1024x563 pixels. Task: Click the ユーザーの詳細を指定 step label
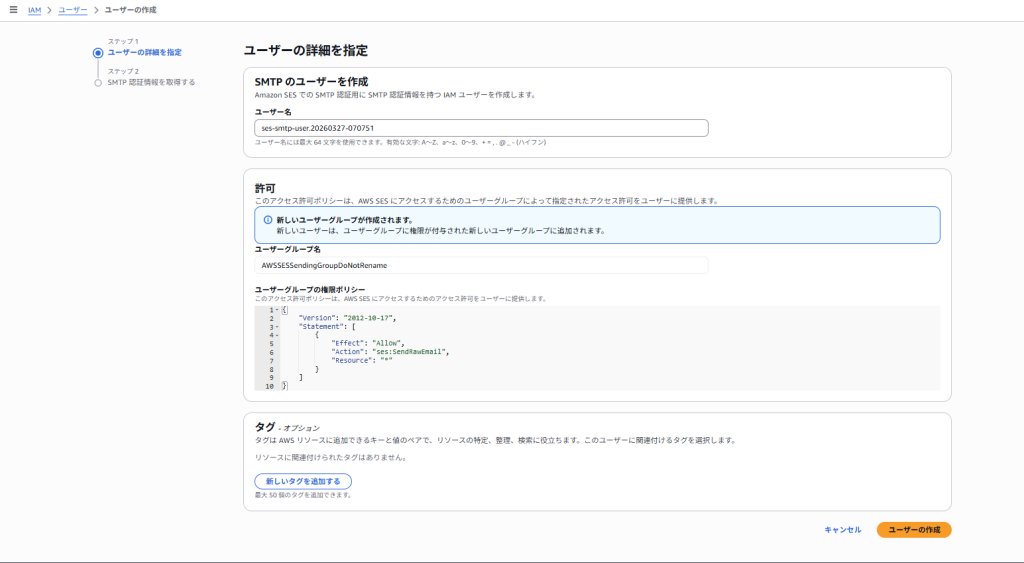pyautogui.click(x=145, y=52)
